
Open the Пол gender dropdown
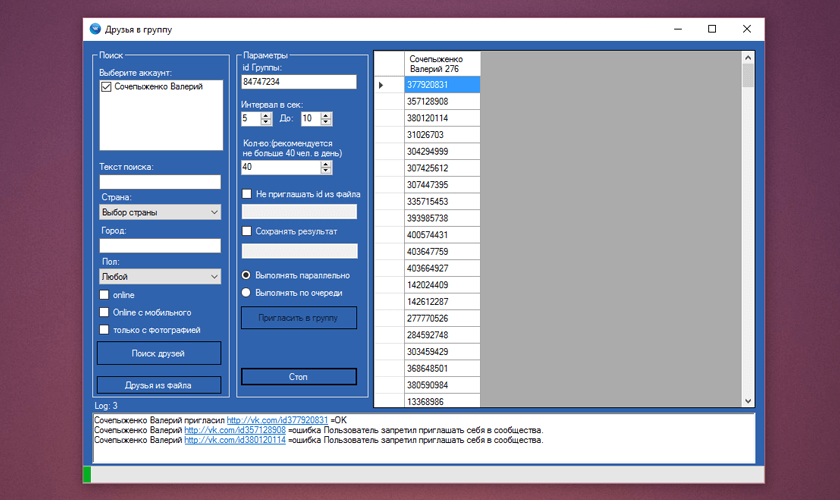pyautogui.click(x=160, y=277)
